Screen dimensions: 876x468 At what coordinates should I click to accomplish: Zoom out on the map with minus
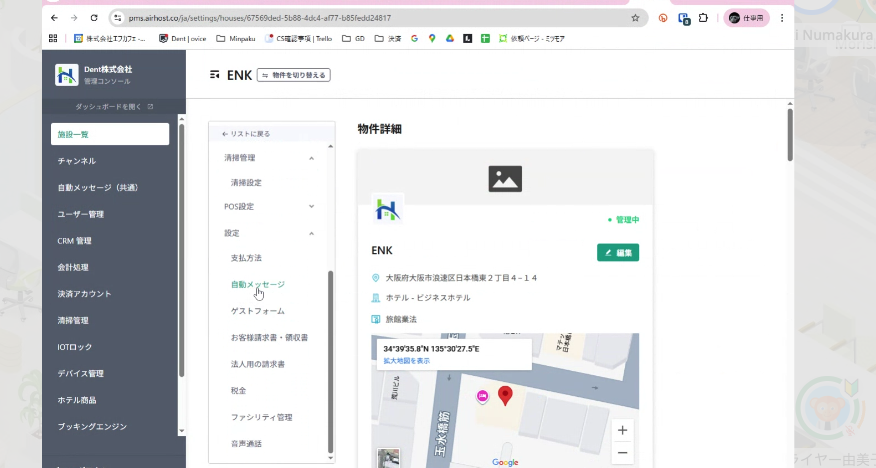pos(622,453)
